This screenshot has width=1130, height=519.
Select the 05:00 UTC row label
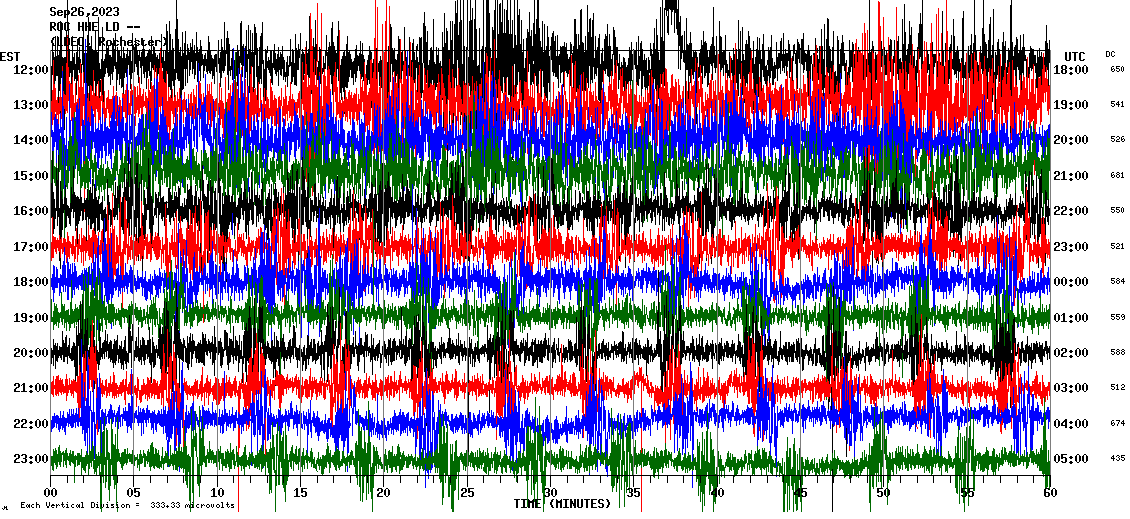tap(1072, 459)
